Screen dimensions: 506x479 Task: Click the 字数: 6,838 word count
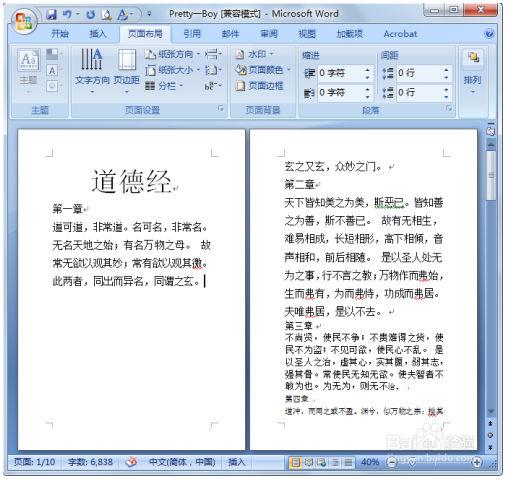(x=90, y=462)
